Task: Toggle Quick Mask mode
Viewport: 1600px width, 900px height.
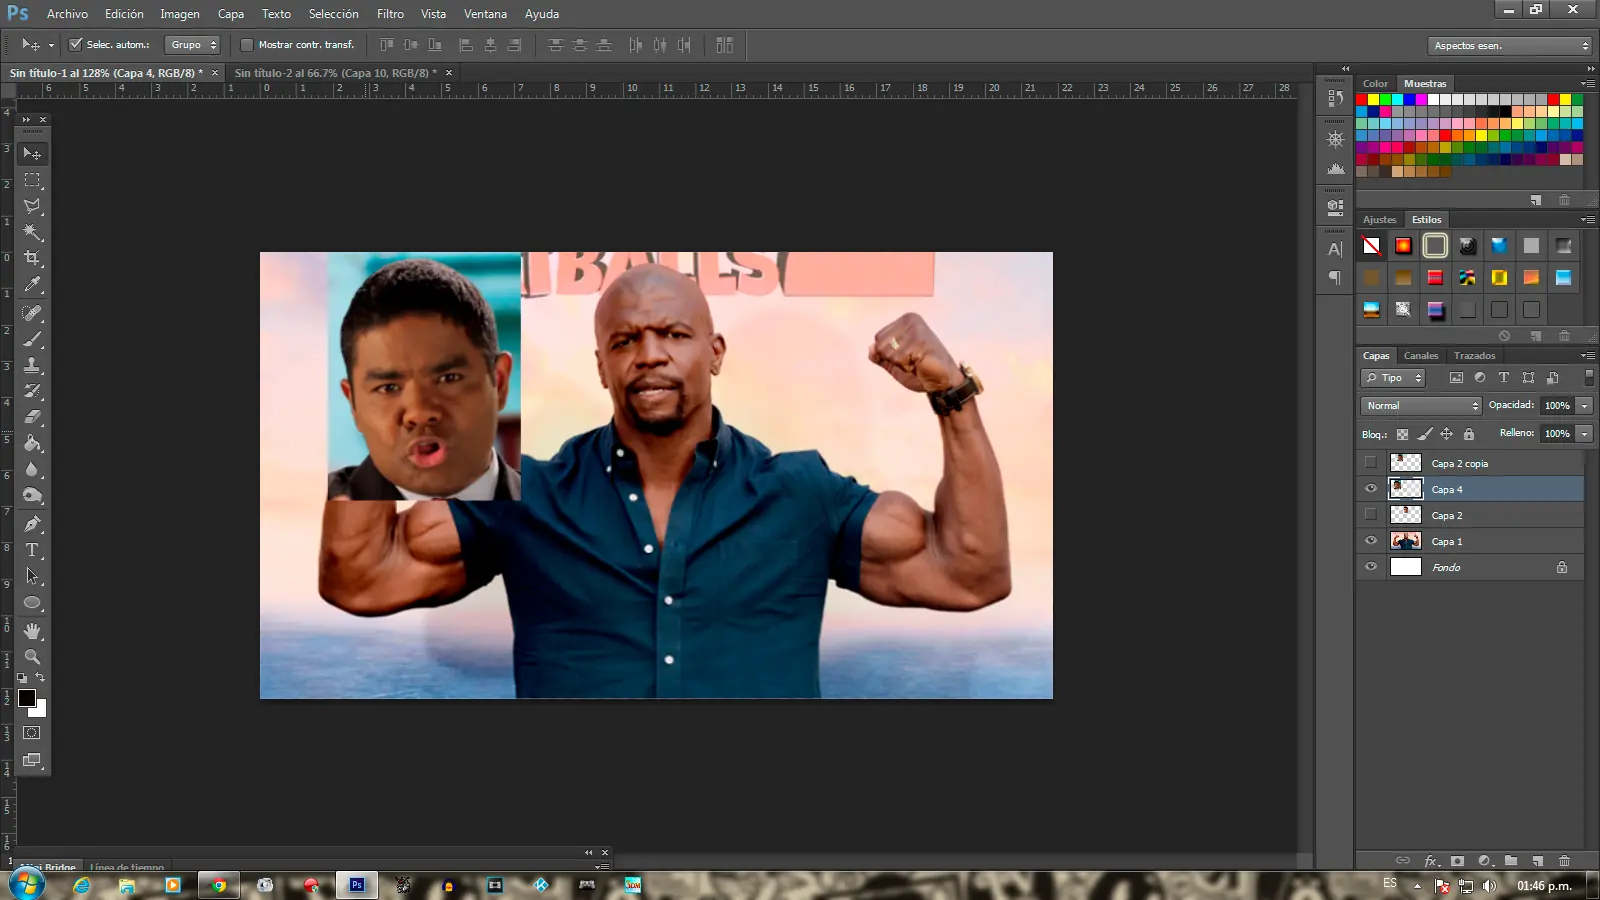Action: tap(32, 733)
